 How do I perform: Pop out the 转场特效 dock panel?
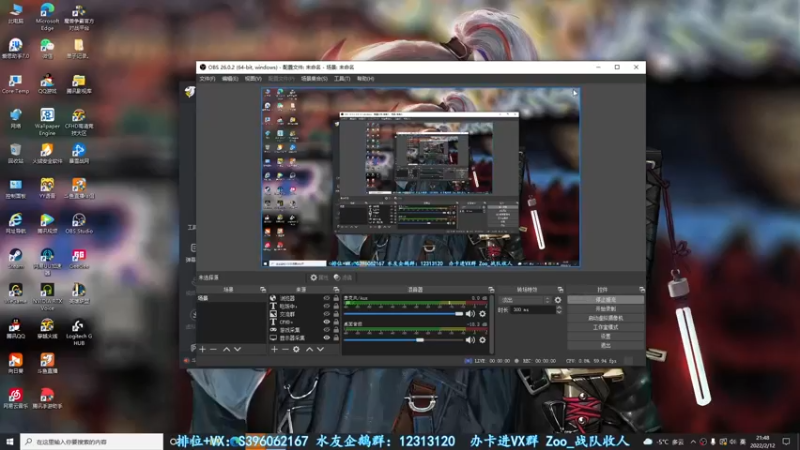pos(560,289)
